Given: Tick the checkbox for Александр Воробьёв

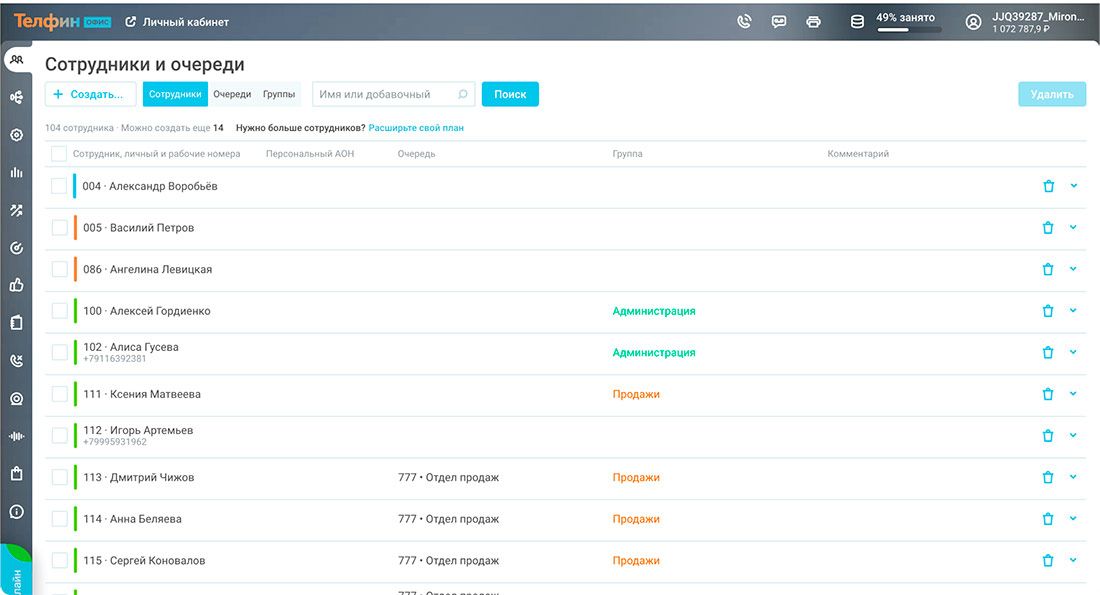Looking at the screenshot, I should (59, 186).
